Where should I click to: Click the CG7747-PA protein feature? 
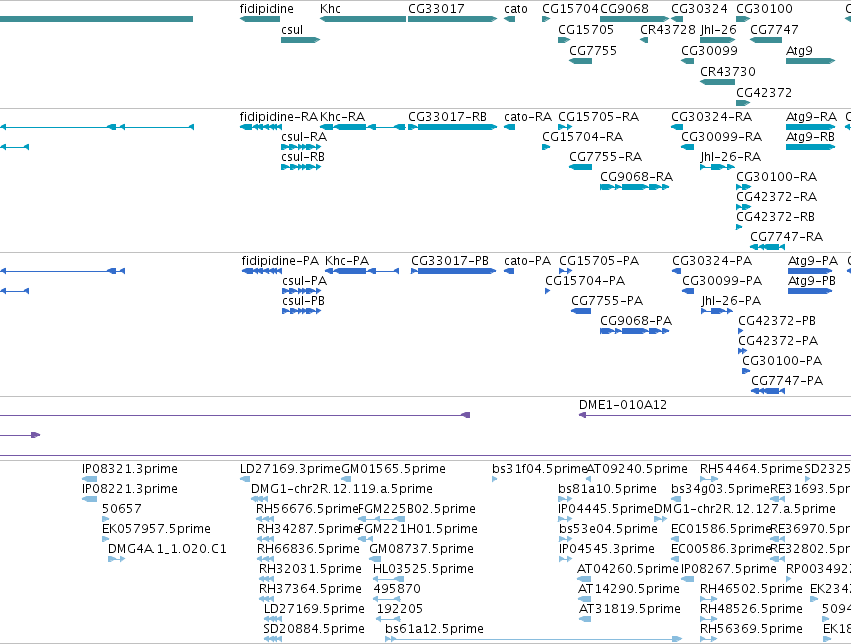point(768,391)
